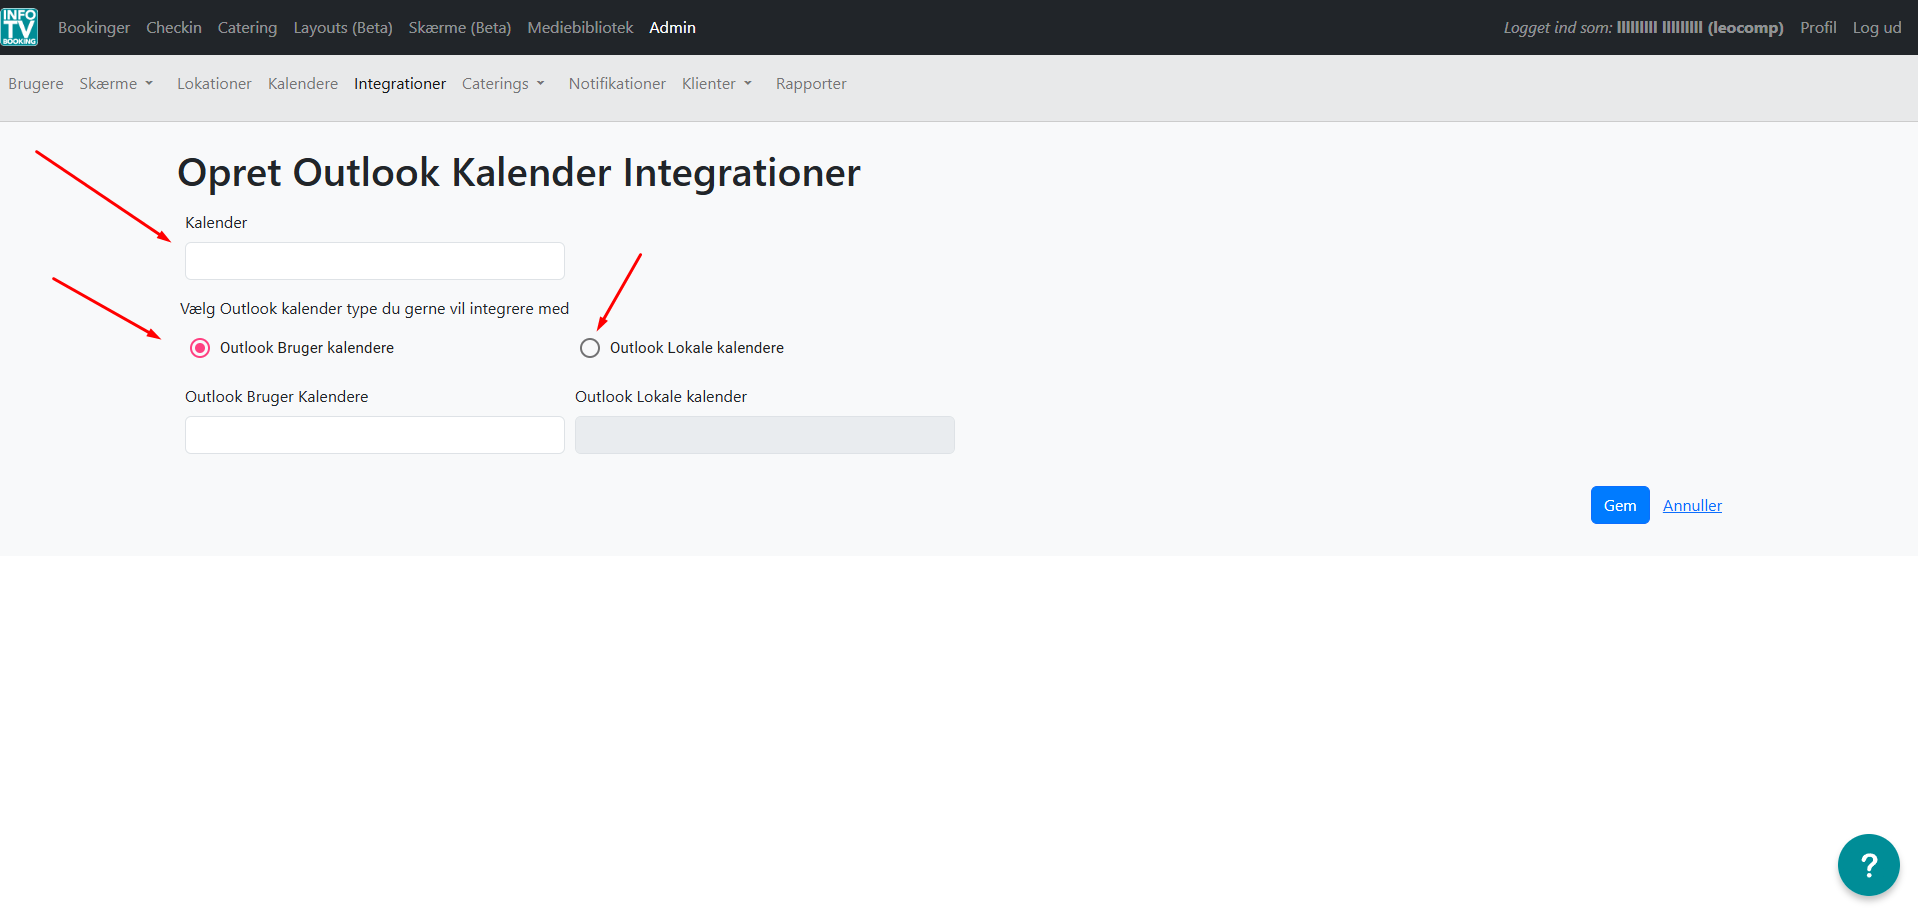
Task: Expand the Klienter dropdown menu
Action: point(717,84)
